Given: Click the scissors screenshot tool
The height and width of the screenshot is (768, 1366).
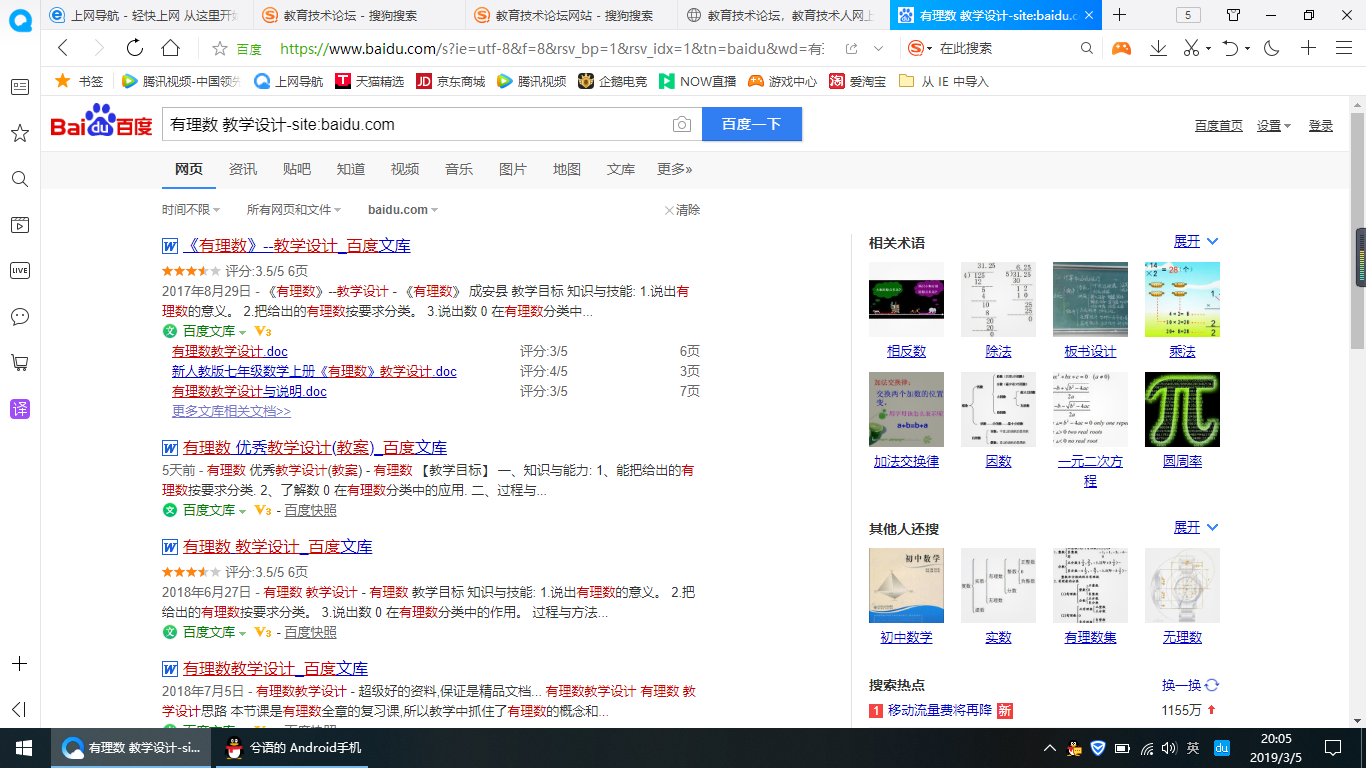Looking at the screenshot, I should click(1191, 48).
